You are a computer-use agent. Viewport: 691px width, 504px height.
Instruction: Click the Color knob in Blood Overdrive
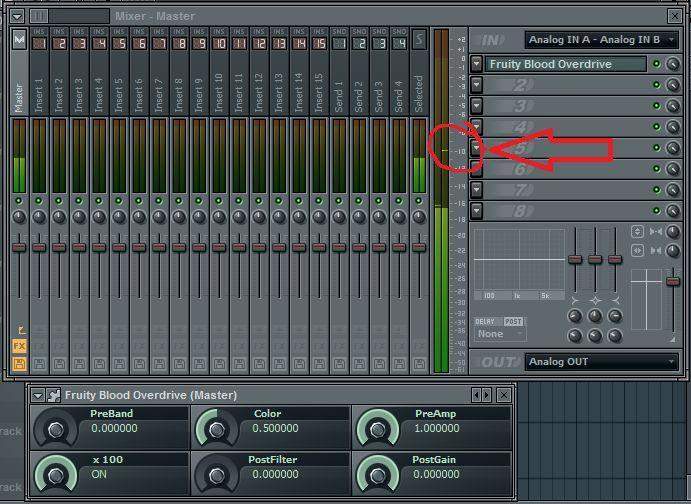pos(218,429)
